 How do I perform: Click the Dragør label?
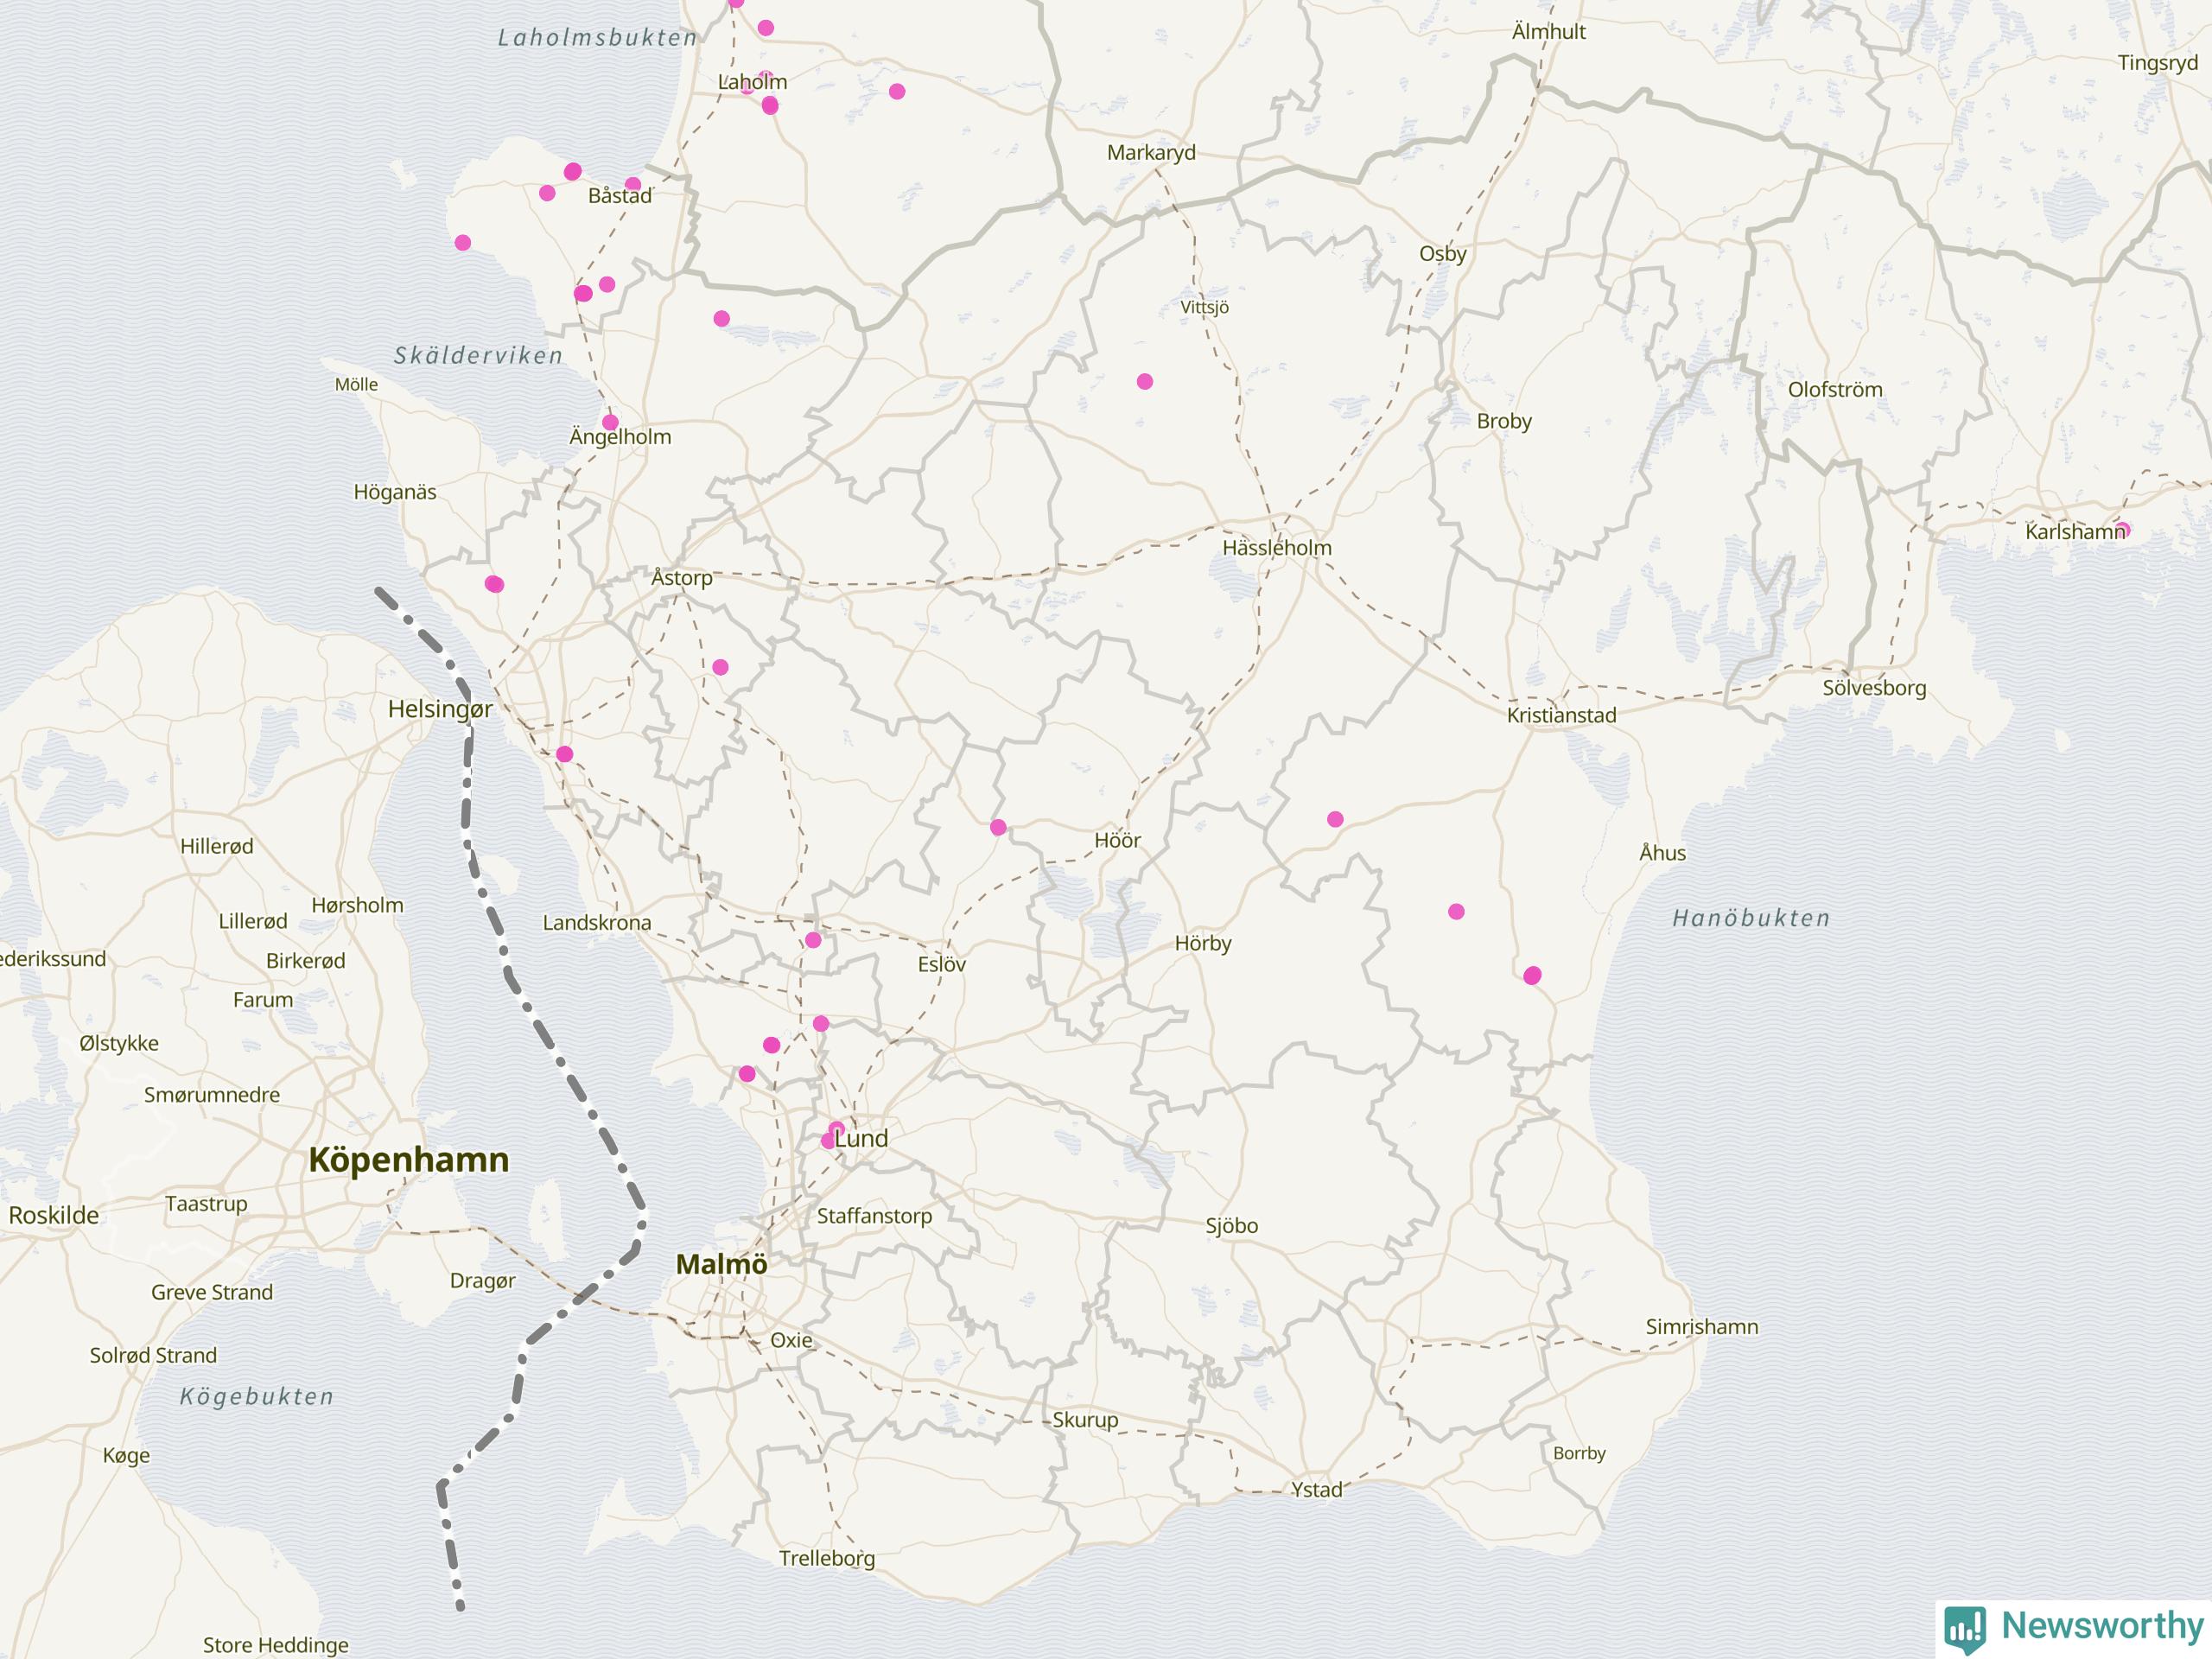tap(482, 1281)
